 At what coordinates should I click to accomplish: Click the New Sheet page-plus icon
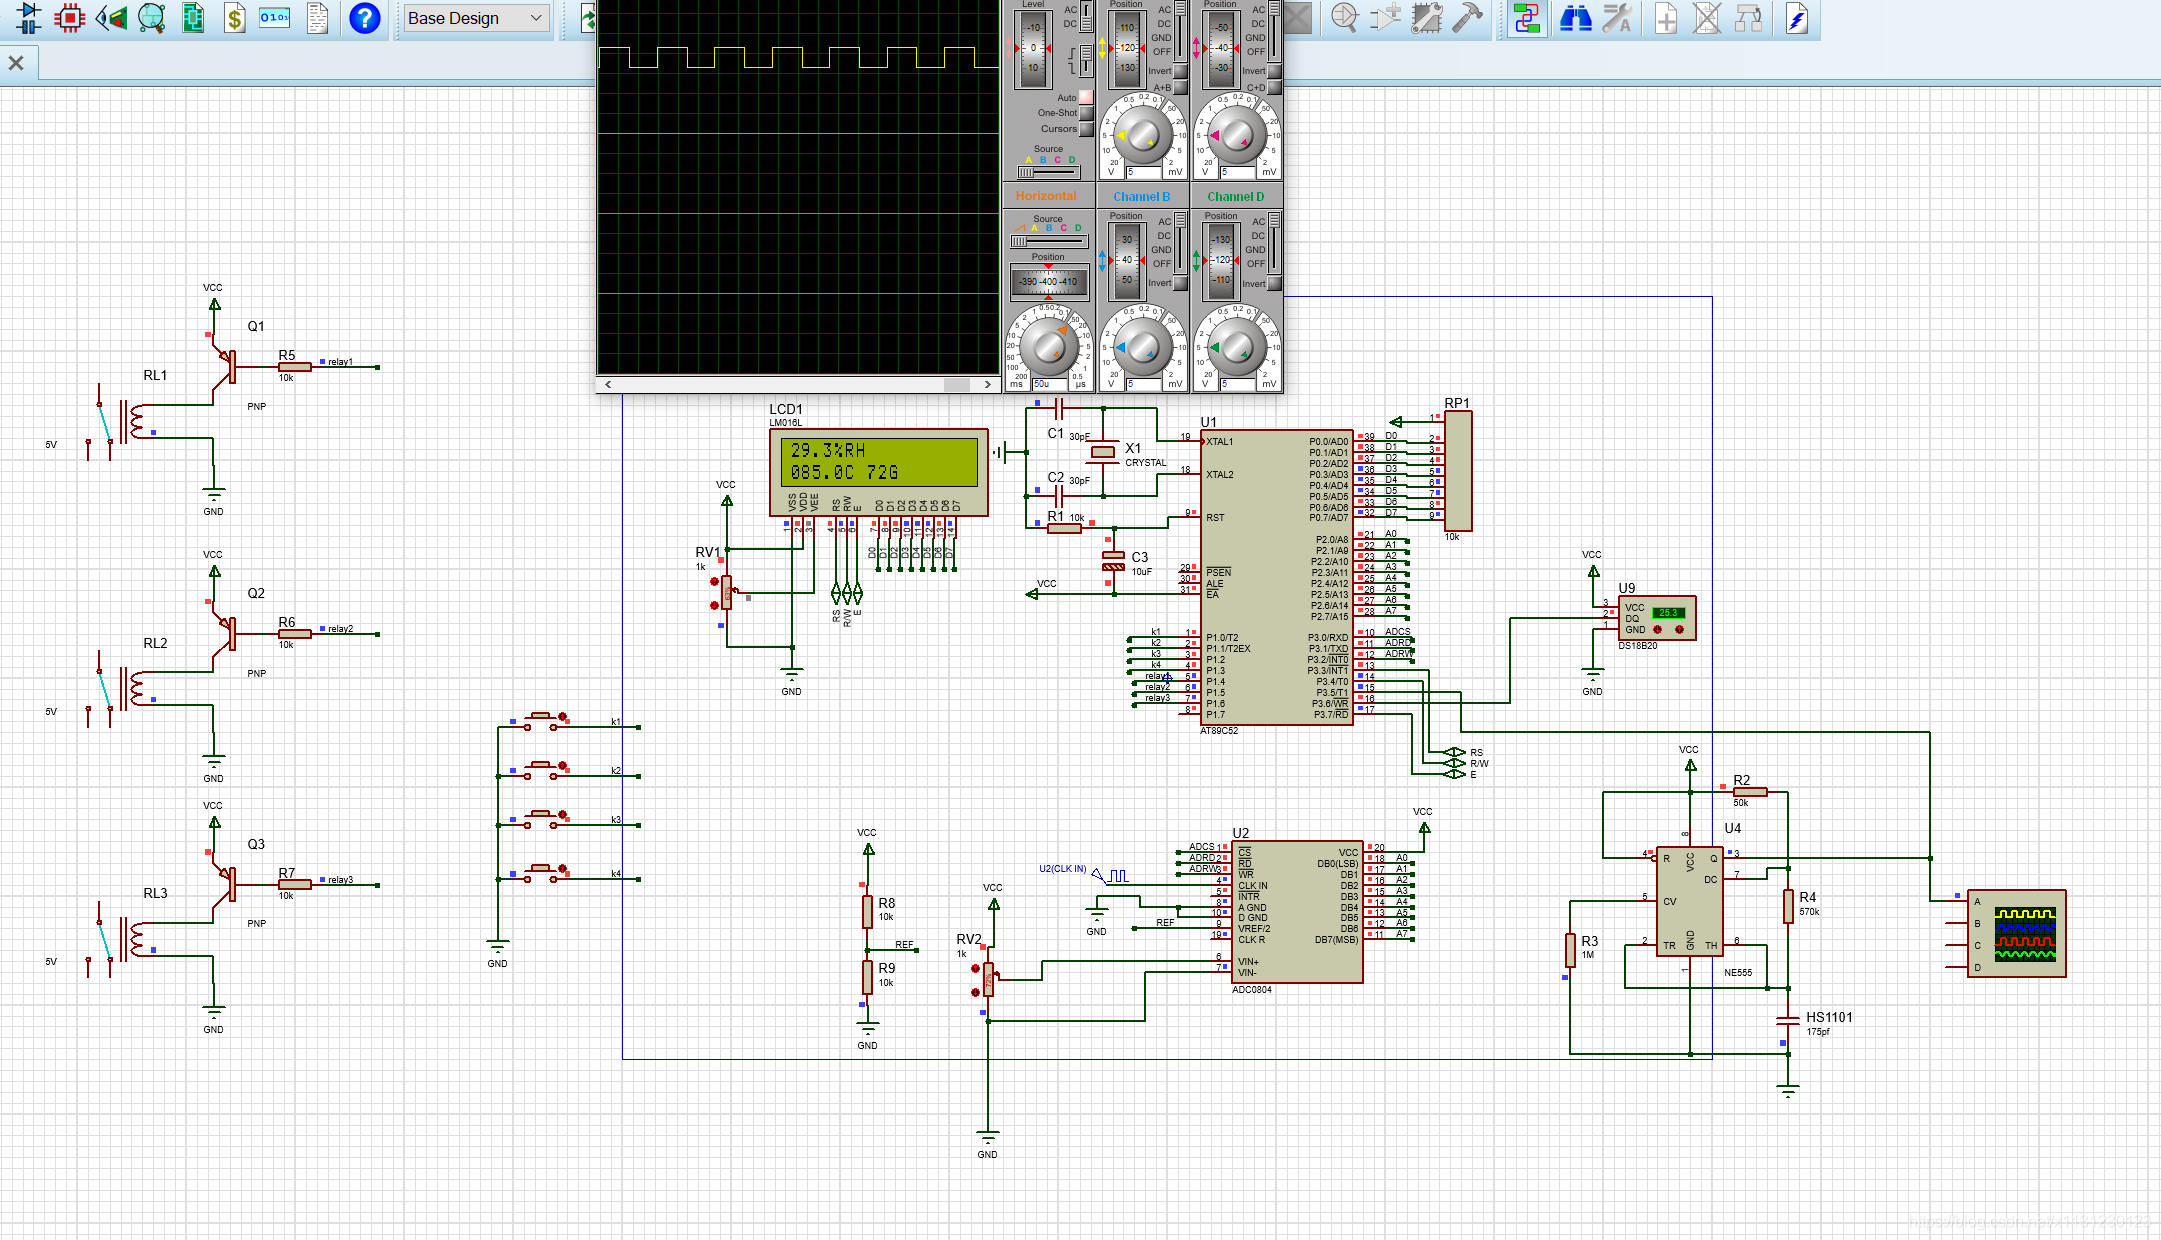tap(1666, 18)
